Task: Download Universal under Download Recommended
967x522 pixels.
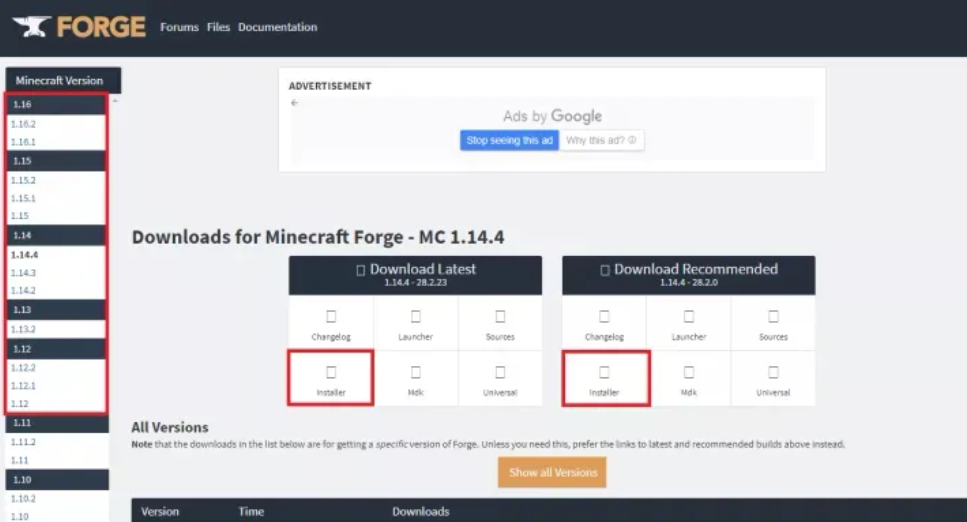Action: tap(773, 379)
